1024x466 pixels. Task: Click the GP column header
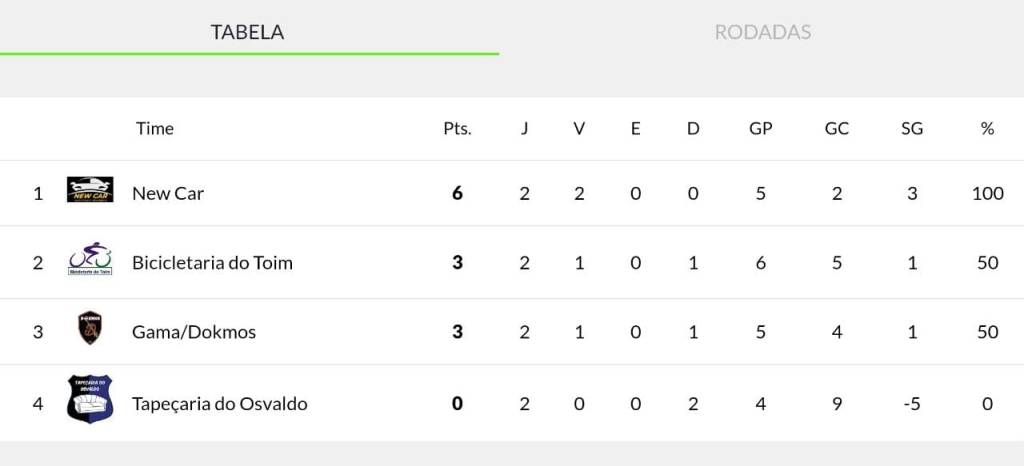pyautogui.click(x=761, y=129)
